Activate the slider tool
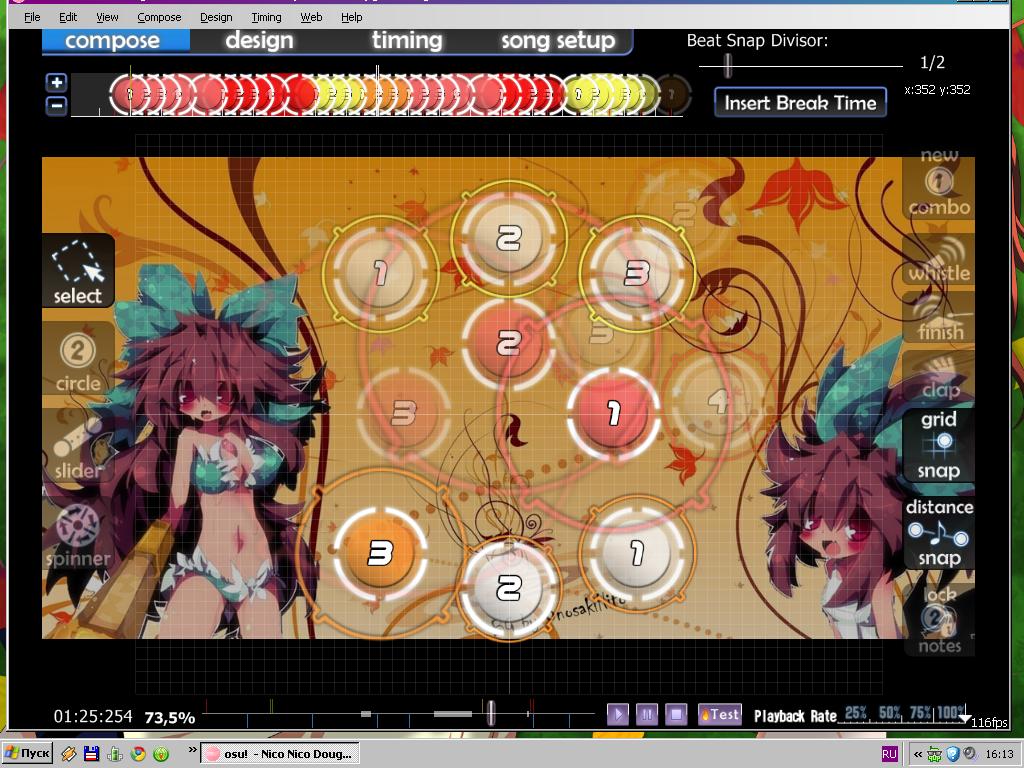This screenshot has height=768, width=1024. [x=78, y=447]
